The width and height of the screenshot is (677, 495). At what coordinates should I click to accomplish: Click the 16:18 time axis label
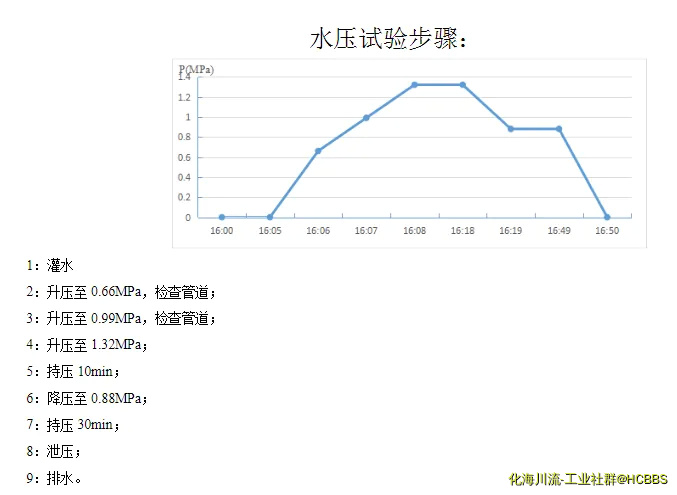[x=463, y=231]
